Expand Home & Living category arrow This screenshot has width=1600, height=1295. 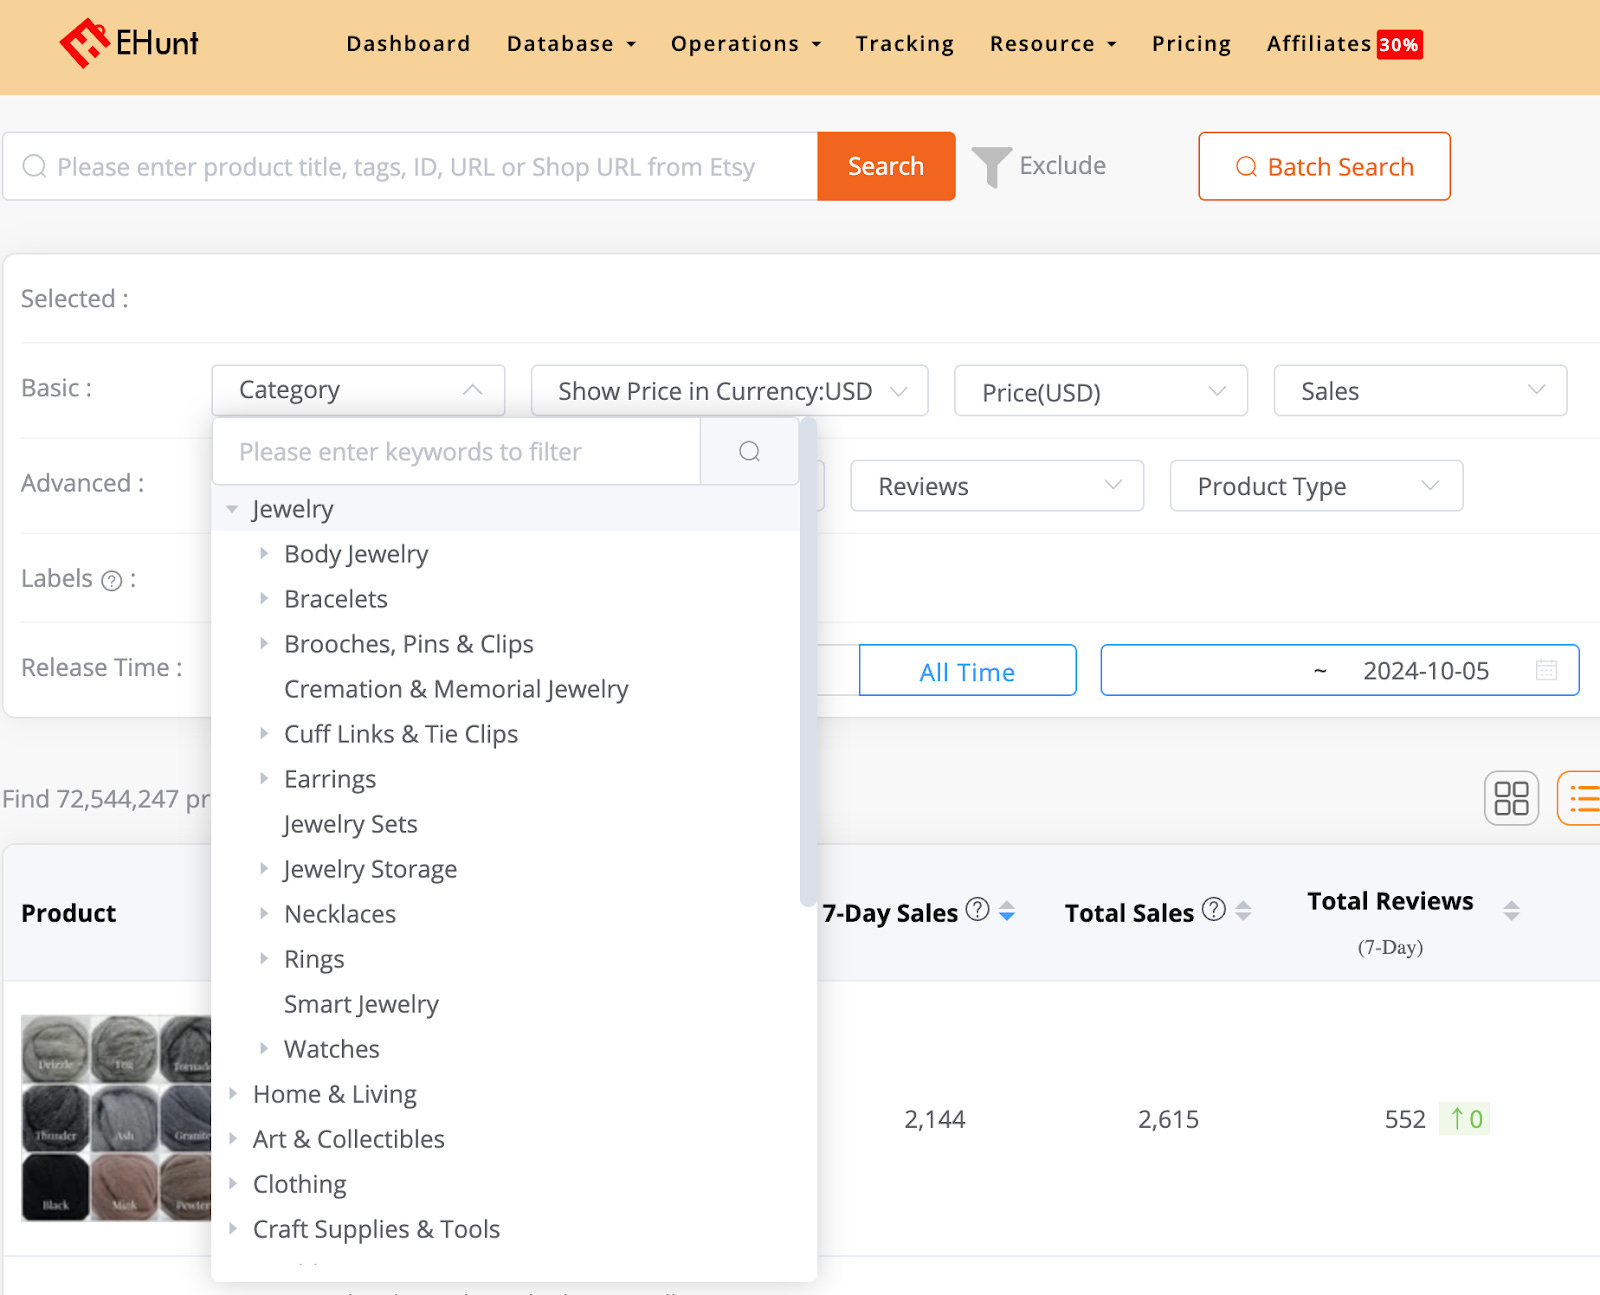pyautogui.click(x=232, y=1093)
